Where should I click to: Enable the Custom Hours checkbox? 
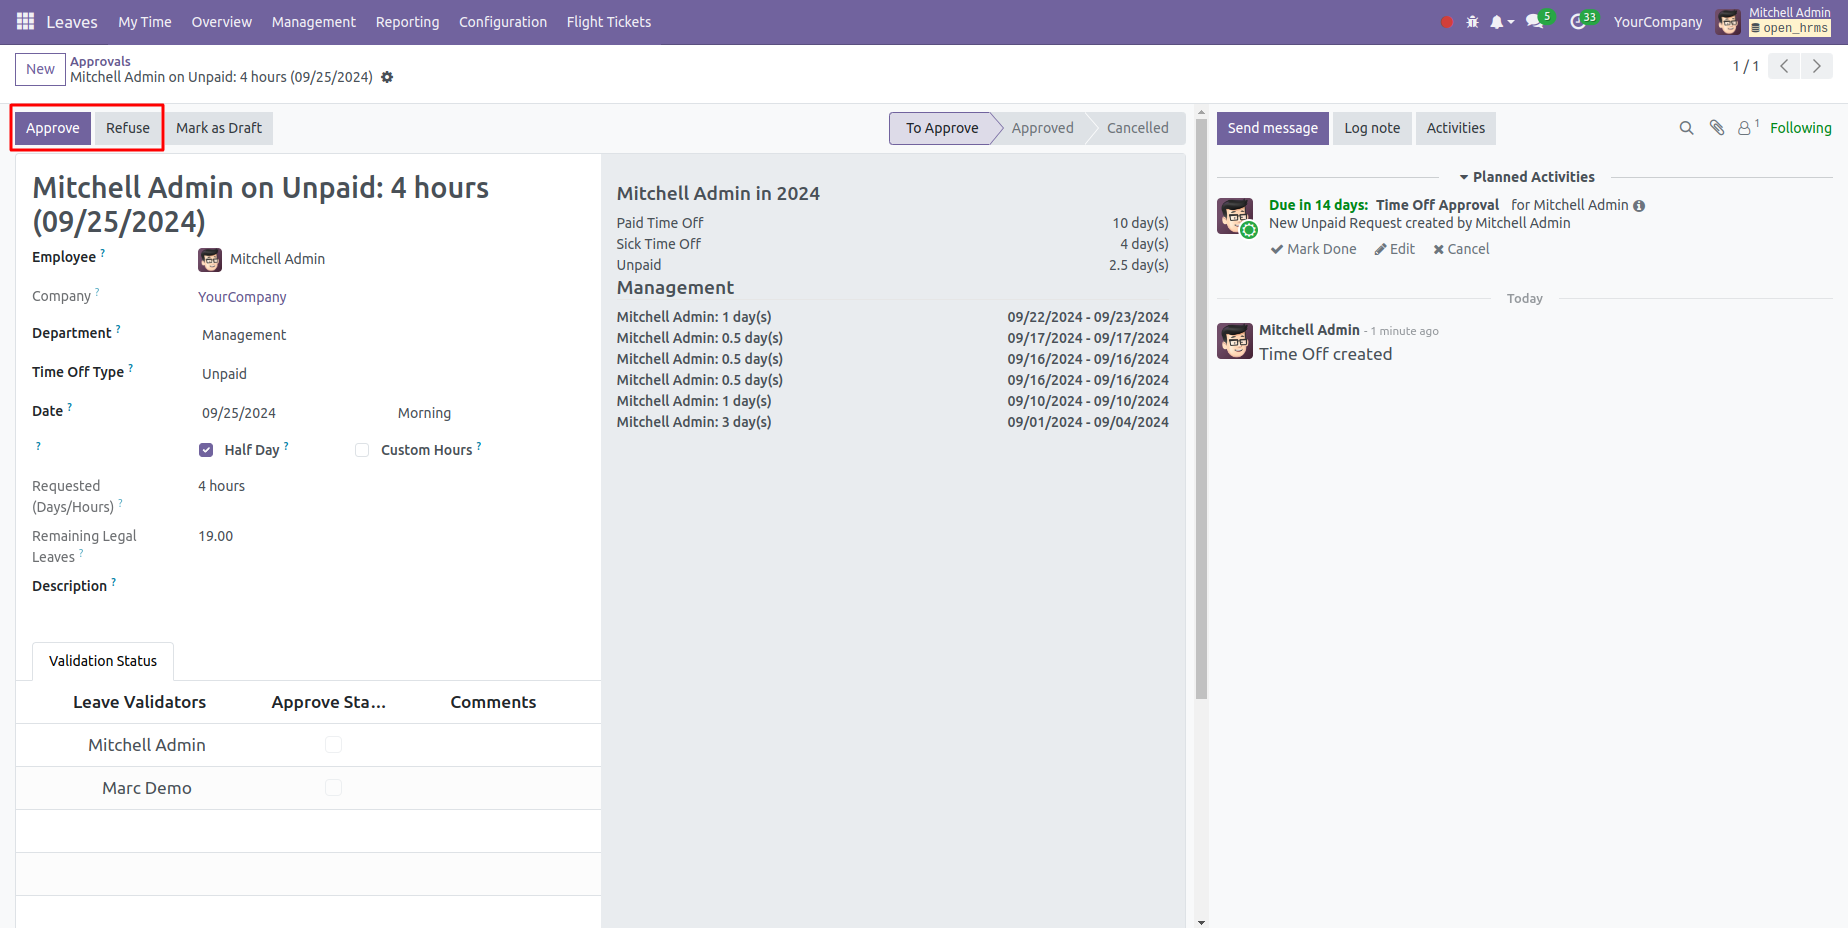[x=362, y=450]
